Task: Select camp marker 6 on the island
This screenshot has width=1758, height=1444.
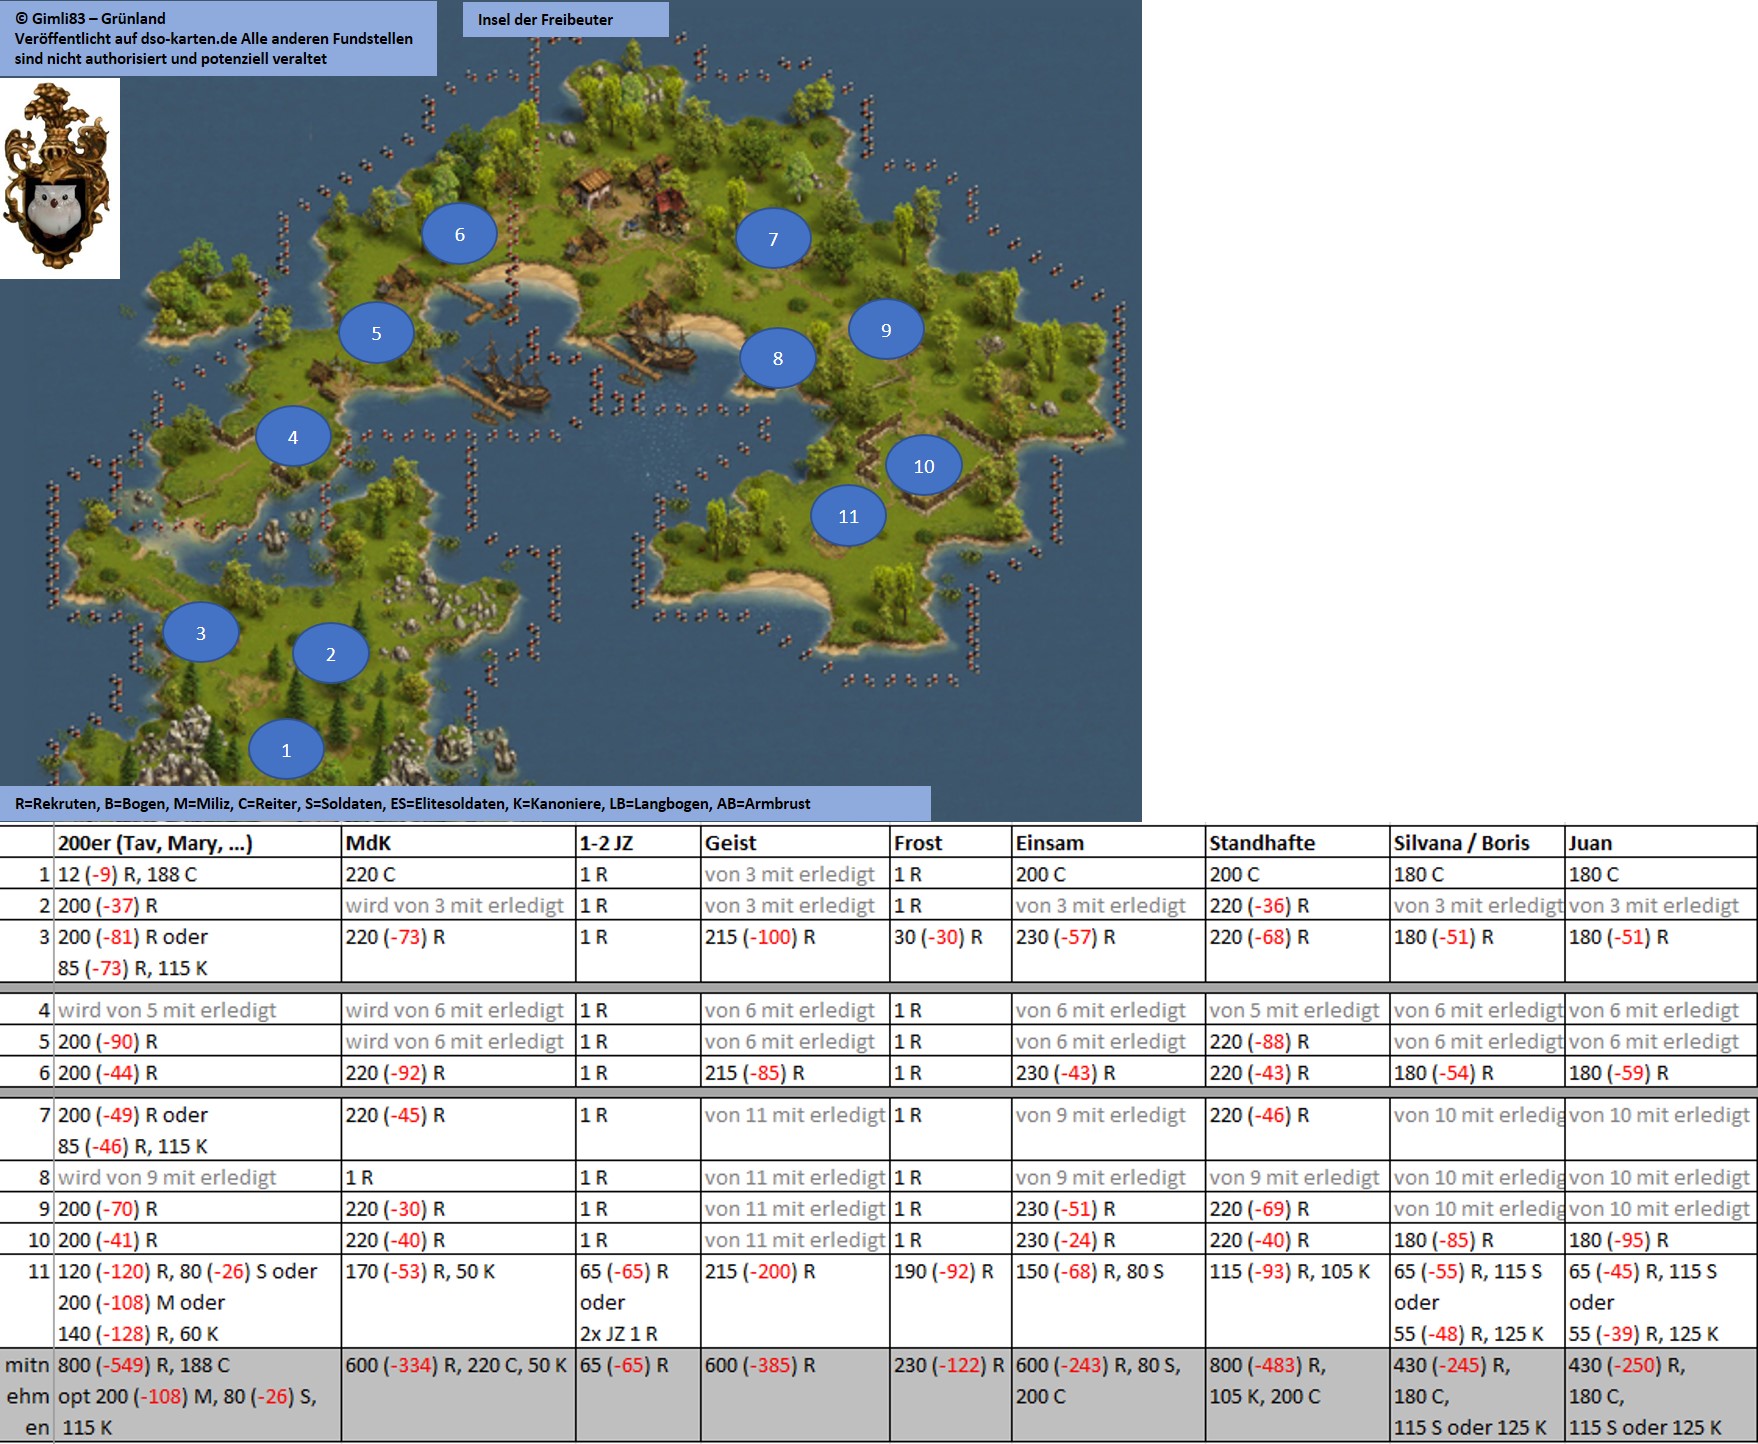Action: (459, 235)
